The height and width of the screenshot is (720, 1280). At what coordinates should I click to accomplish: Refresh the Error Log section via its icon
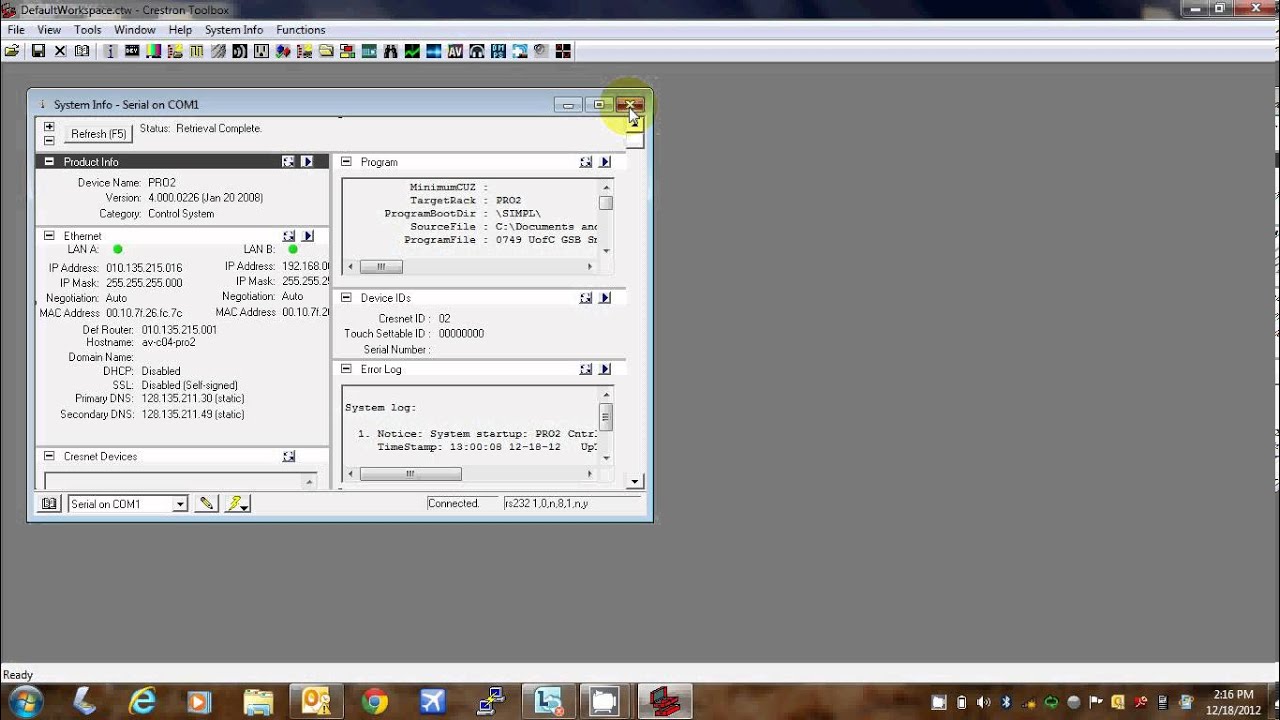point(586,369)
